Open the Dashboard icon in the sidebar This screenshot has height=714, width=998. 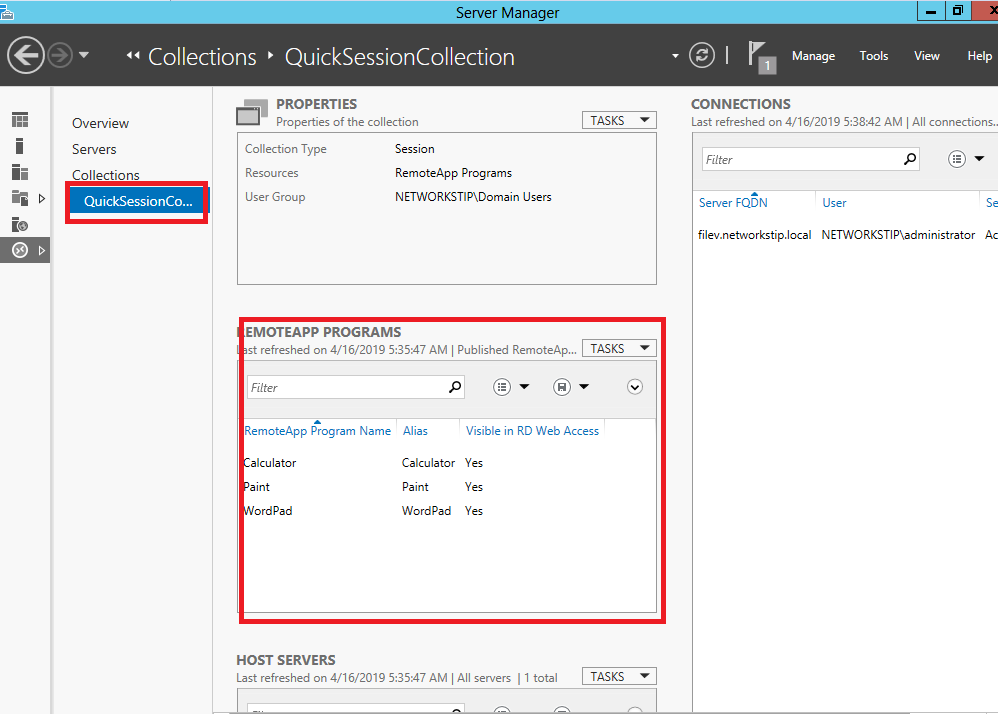20,119
